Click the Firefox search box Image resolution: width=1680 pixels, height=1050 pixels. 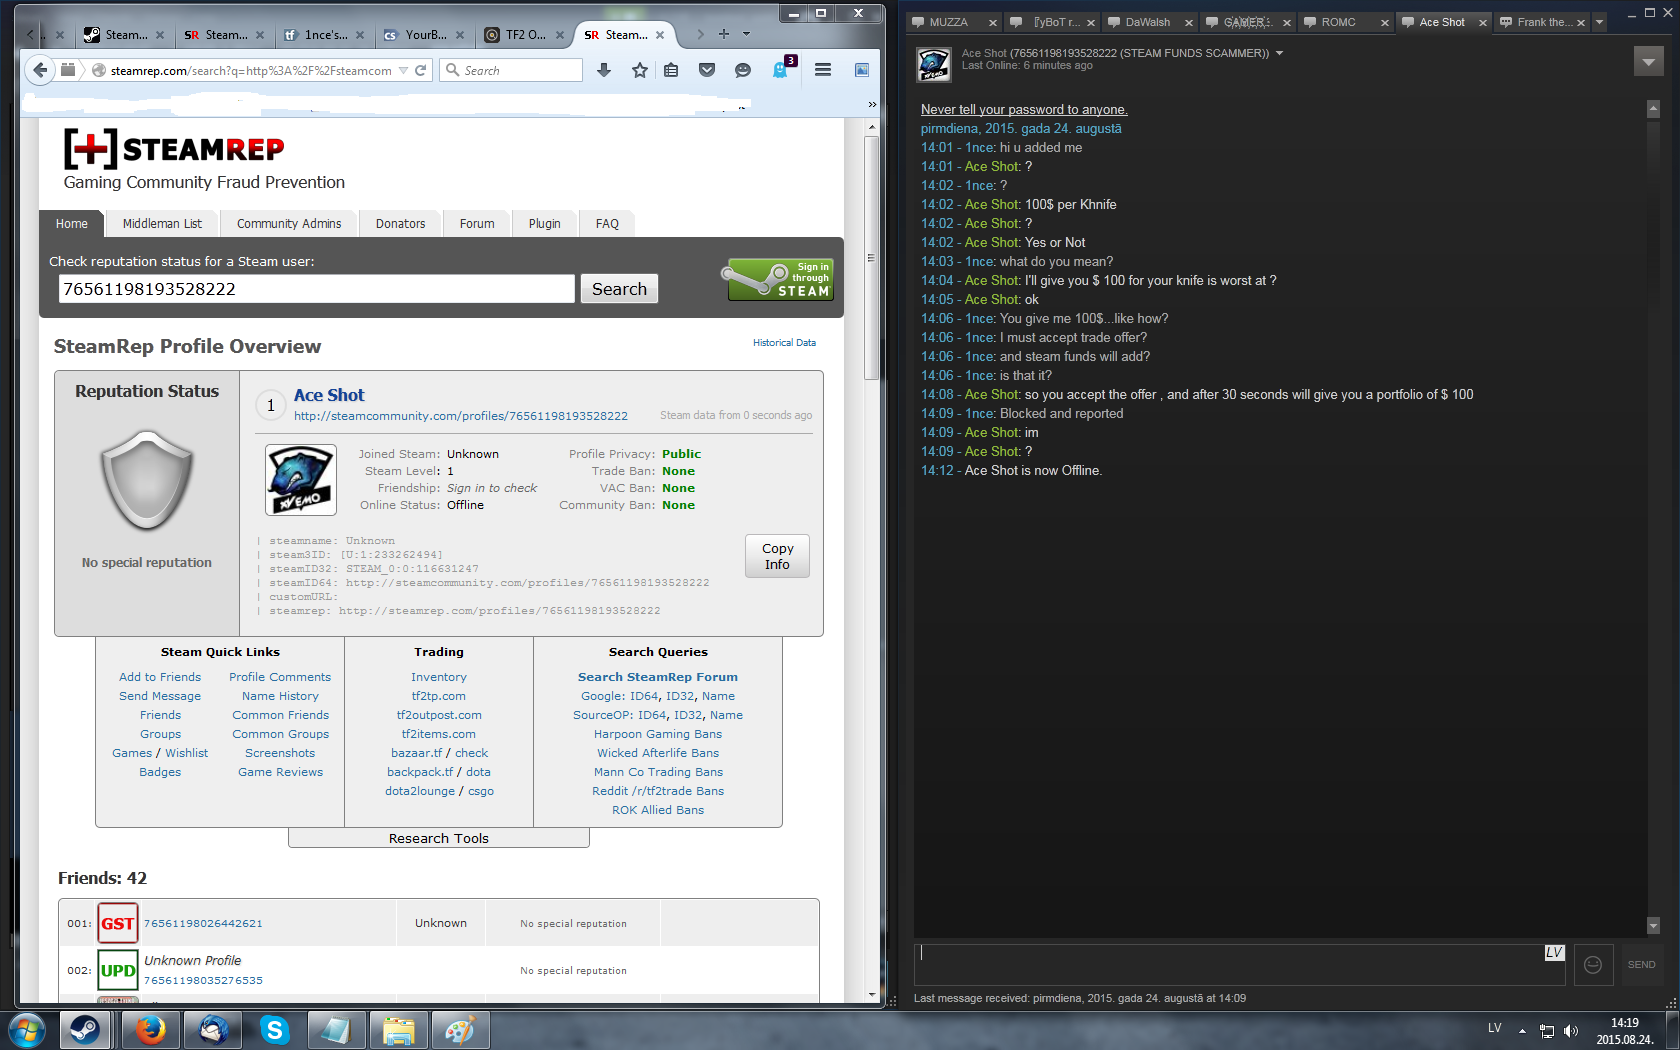511,70
